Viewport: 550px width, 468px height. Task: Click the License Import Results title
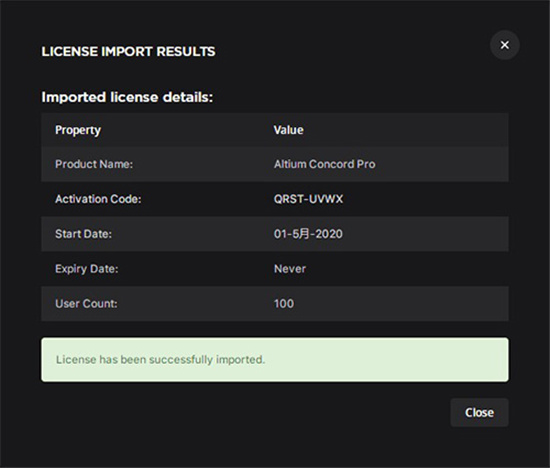[x=128, y=52]
